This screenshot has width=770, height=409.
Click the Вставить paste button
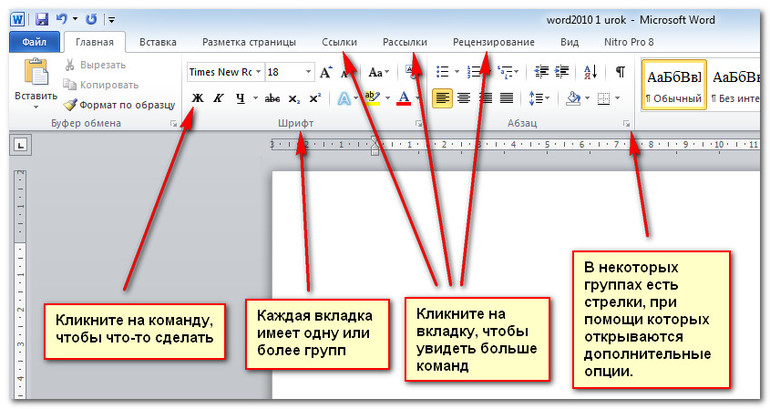(36, 80)
